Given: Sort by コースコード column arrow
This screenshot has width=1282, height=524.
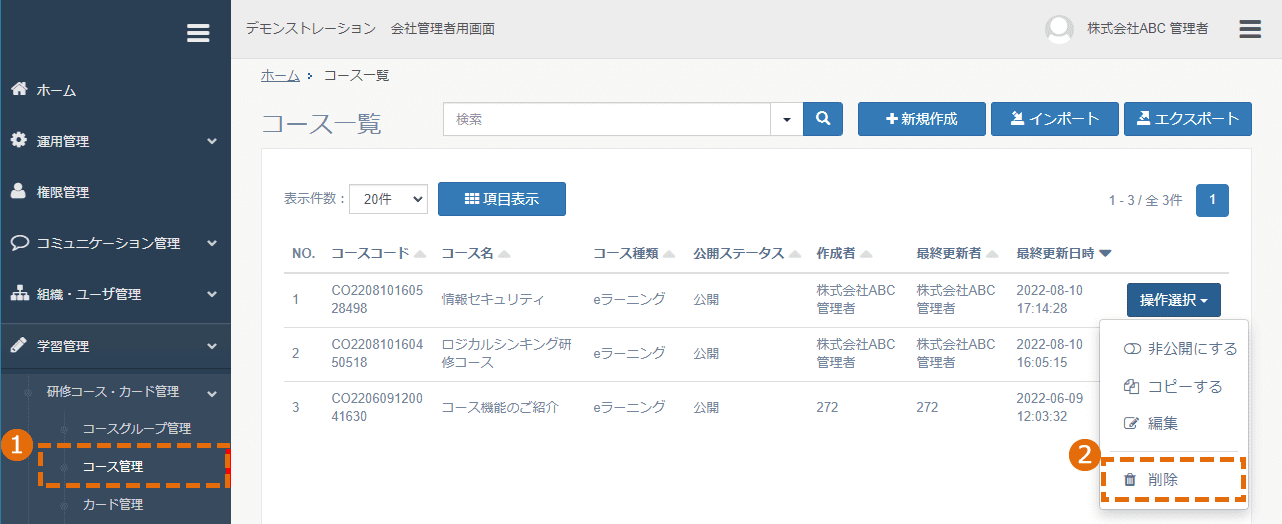Looking at the screenshot, I should tap(420, 254).
